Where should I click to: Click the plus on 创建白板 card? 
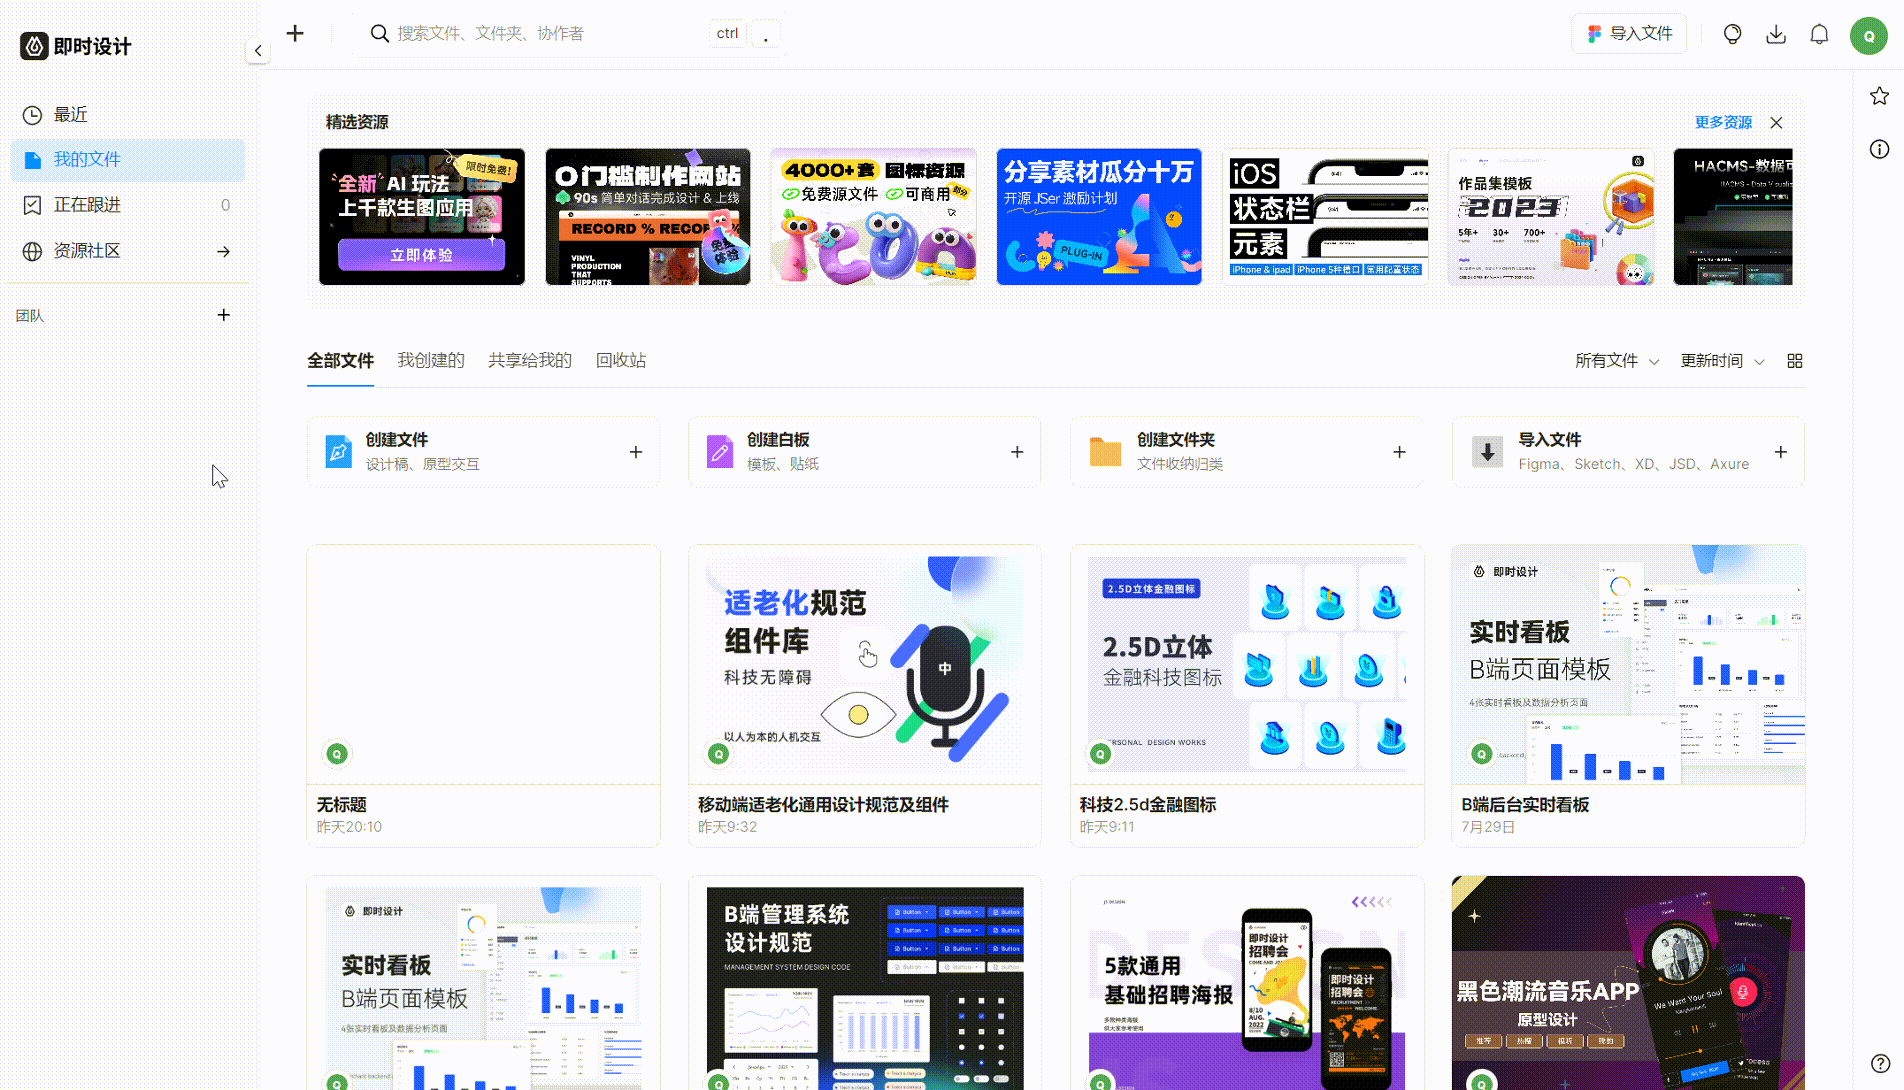coord(1017,452)
